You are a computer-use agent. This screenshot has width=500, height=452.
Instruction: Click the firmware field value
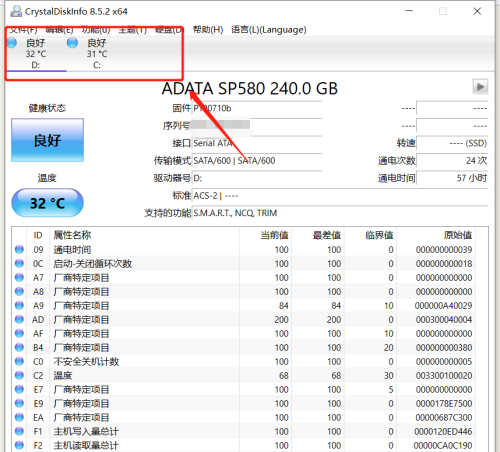click(257, 108)
